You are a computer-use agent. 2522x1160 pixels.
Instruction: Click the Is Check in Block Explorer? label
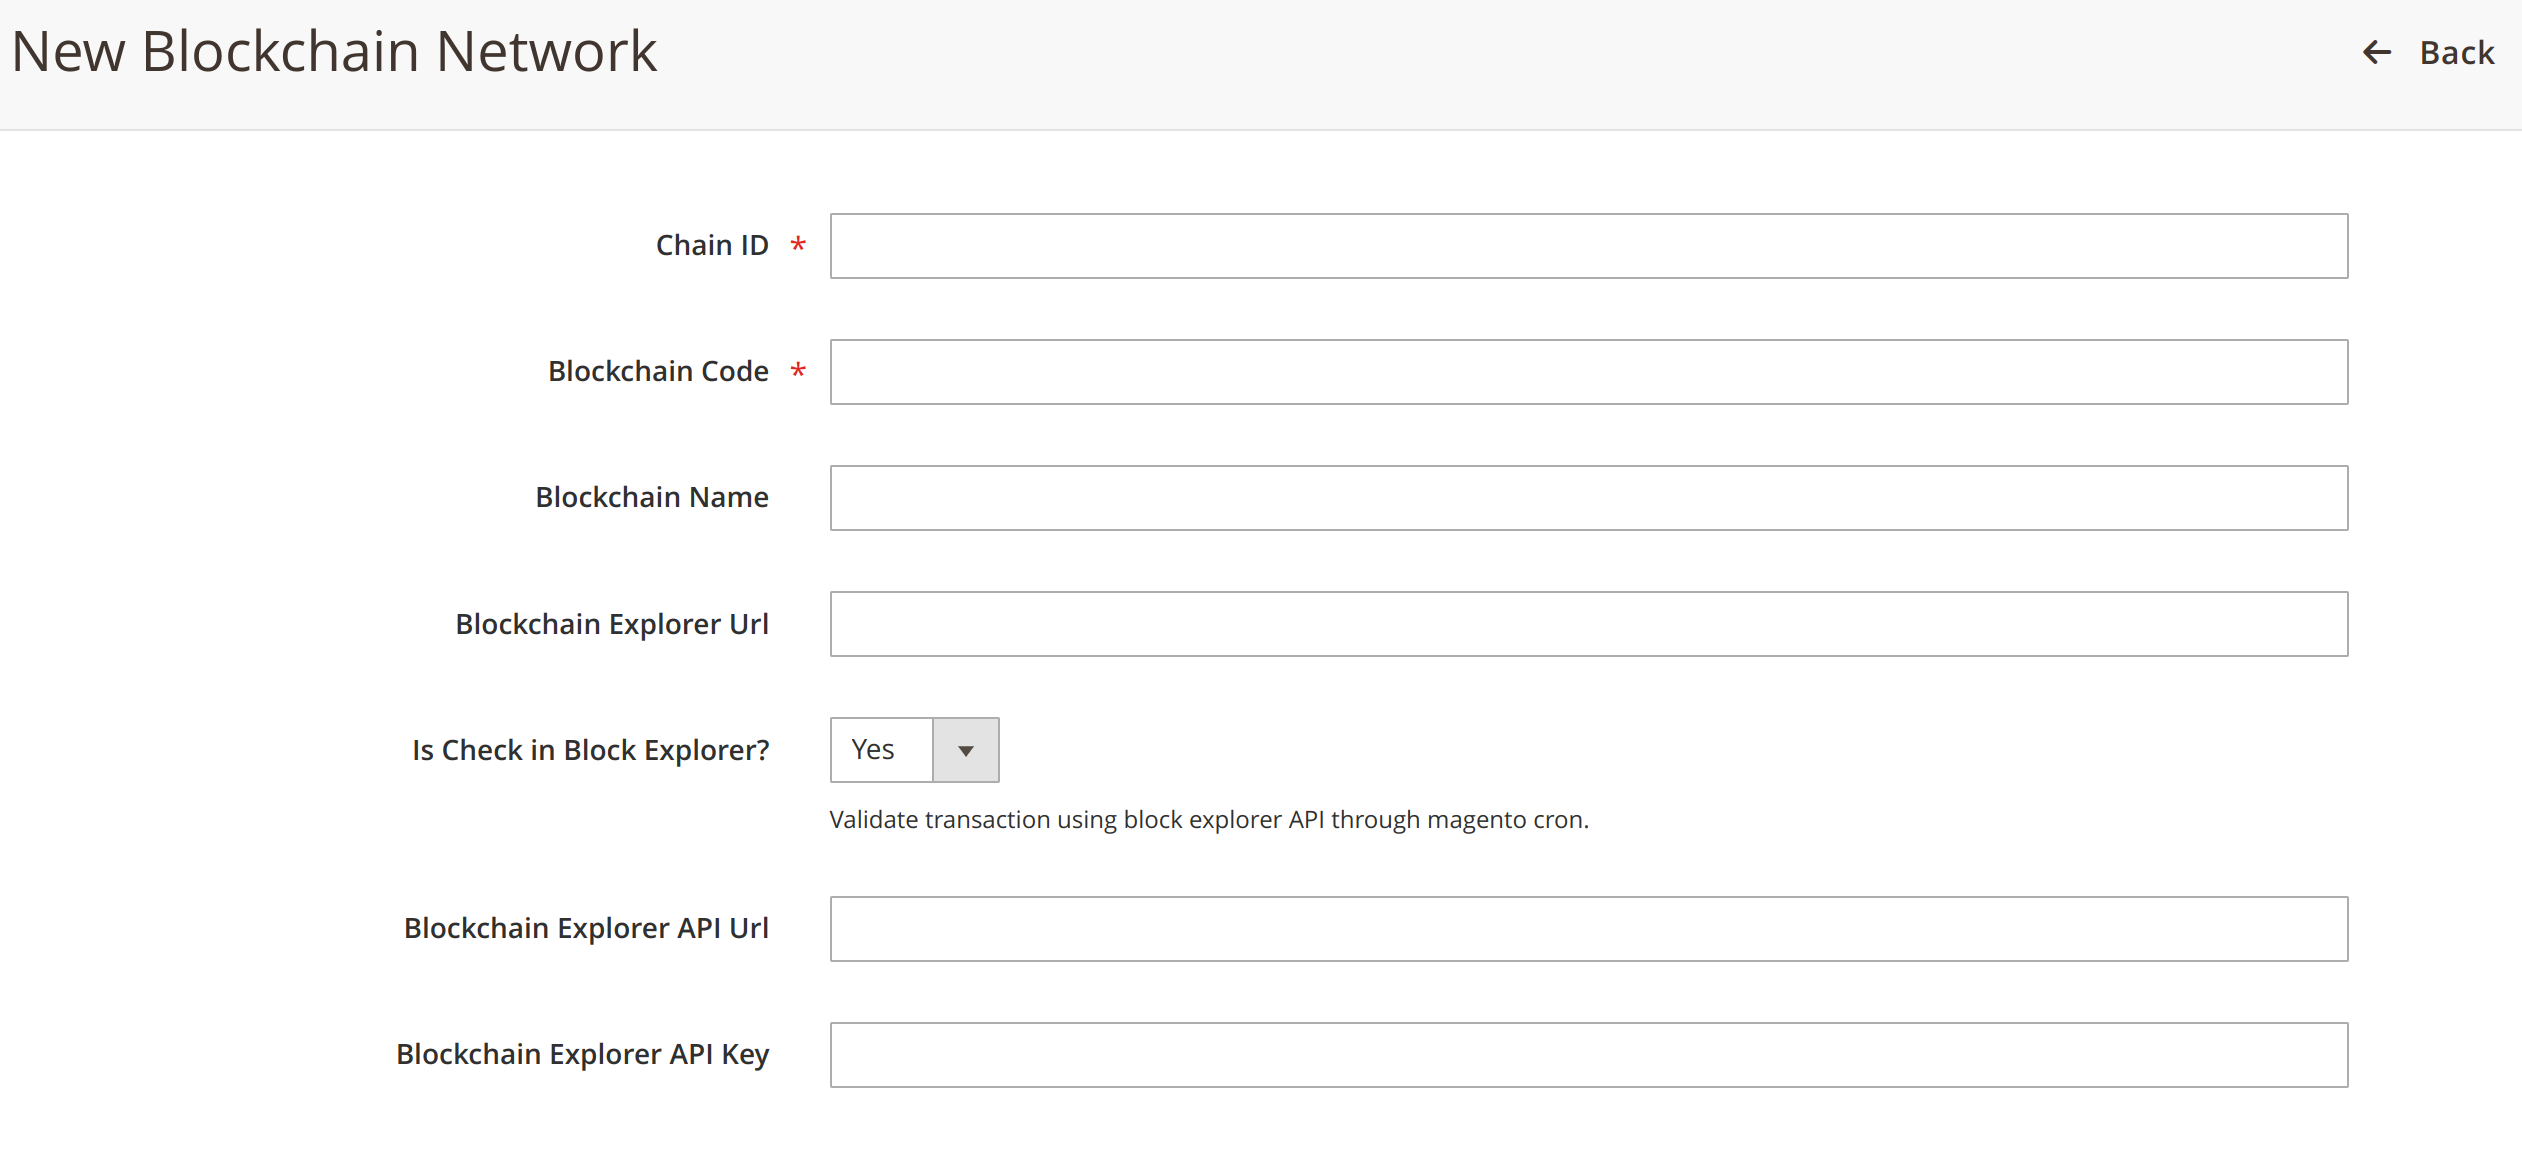pyautogui.click(x=590, y=751)
